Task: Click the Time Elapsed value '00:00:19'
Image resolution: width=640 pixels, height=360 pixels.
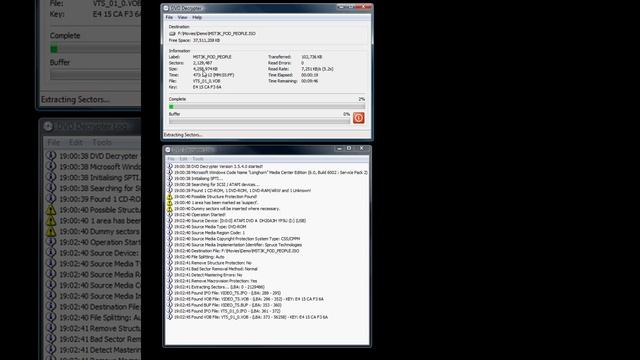Action: coord(309,75)
